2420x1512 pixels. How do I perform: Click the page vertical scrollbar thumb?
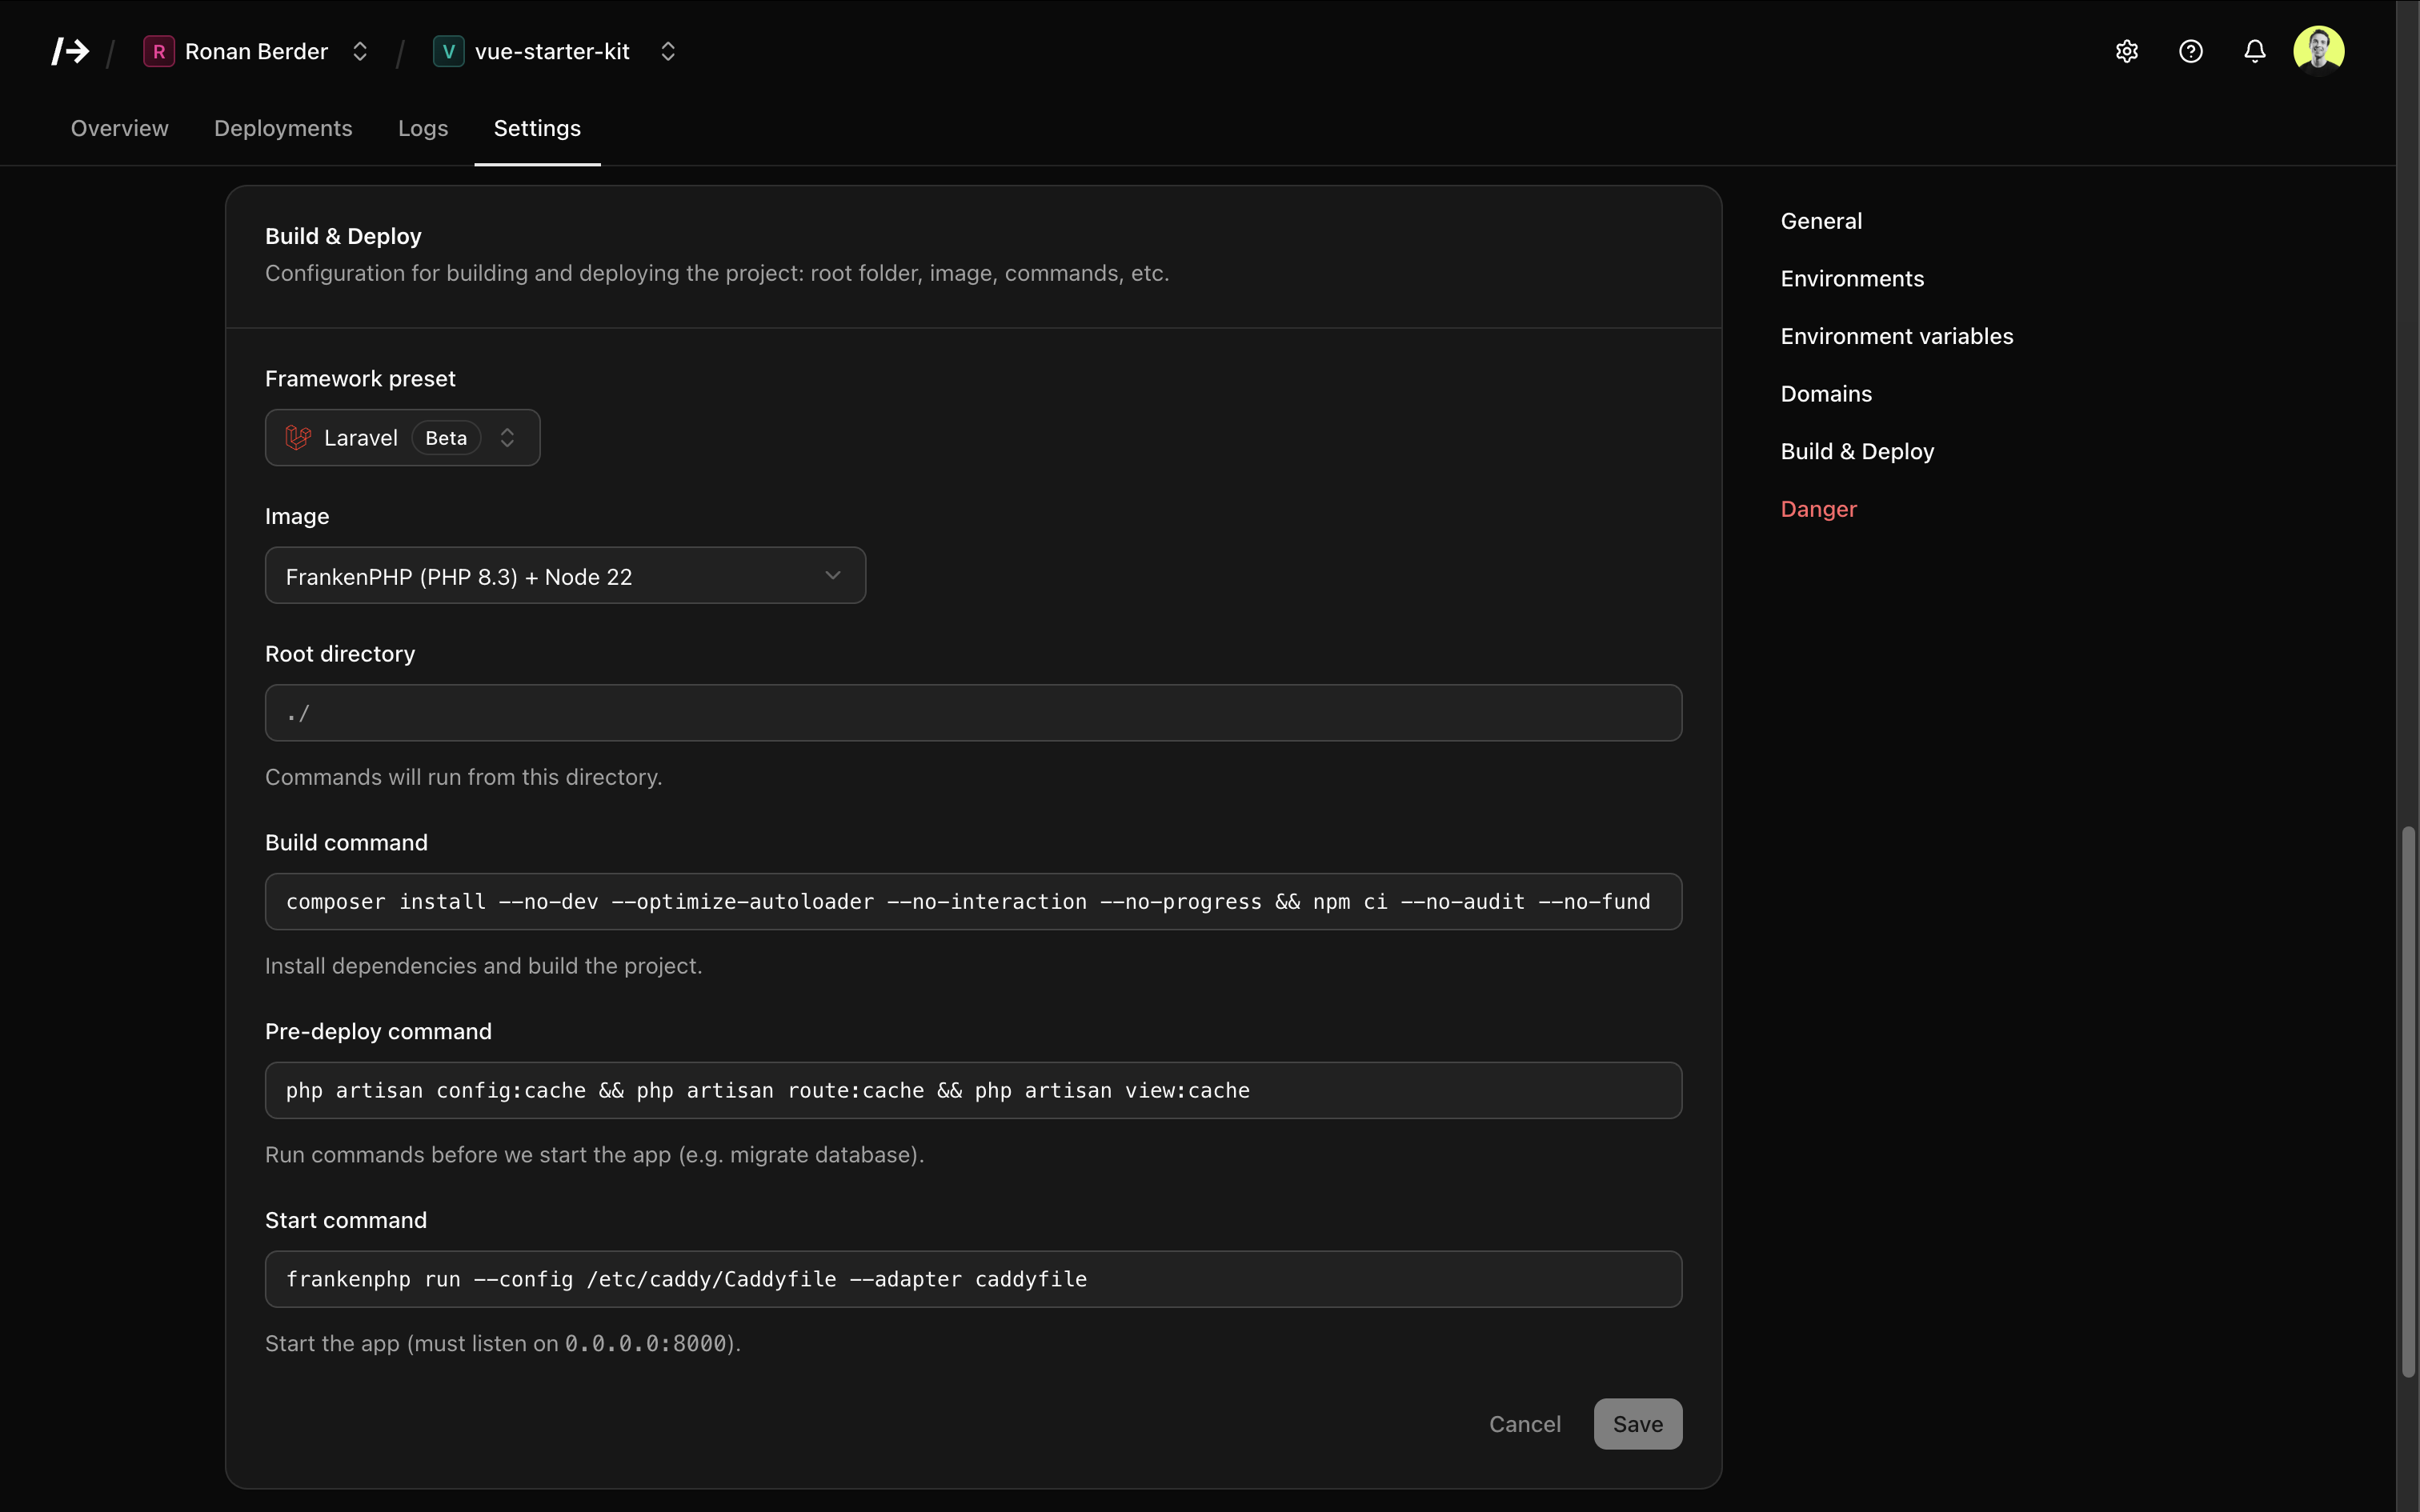(2408, 1100)
